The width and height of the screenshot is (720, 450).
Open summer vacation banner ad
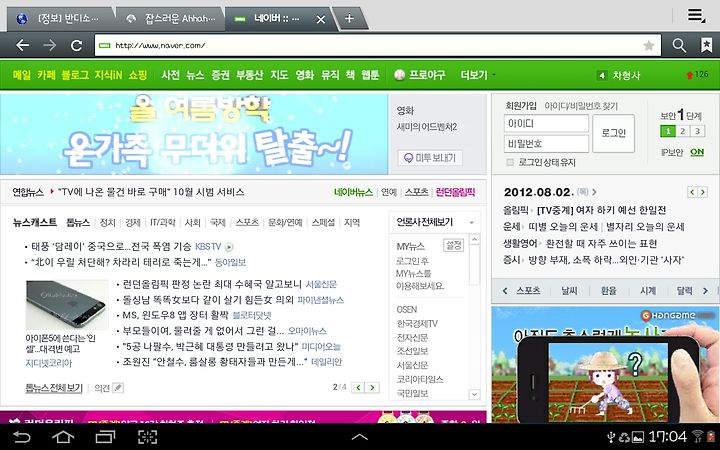tap(194, 134)
